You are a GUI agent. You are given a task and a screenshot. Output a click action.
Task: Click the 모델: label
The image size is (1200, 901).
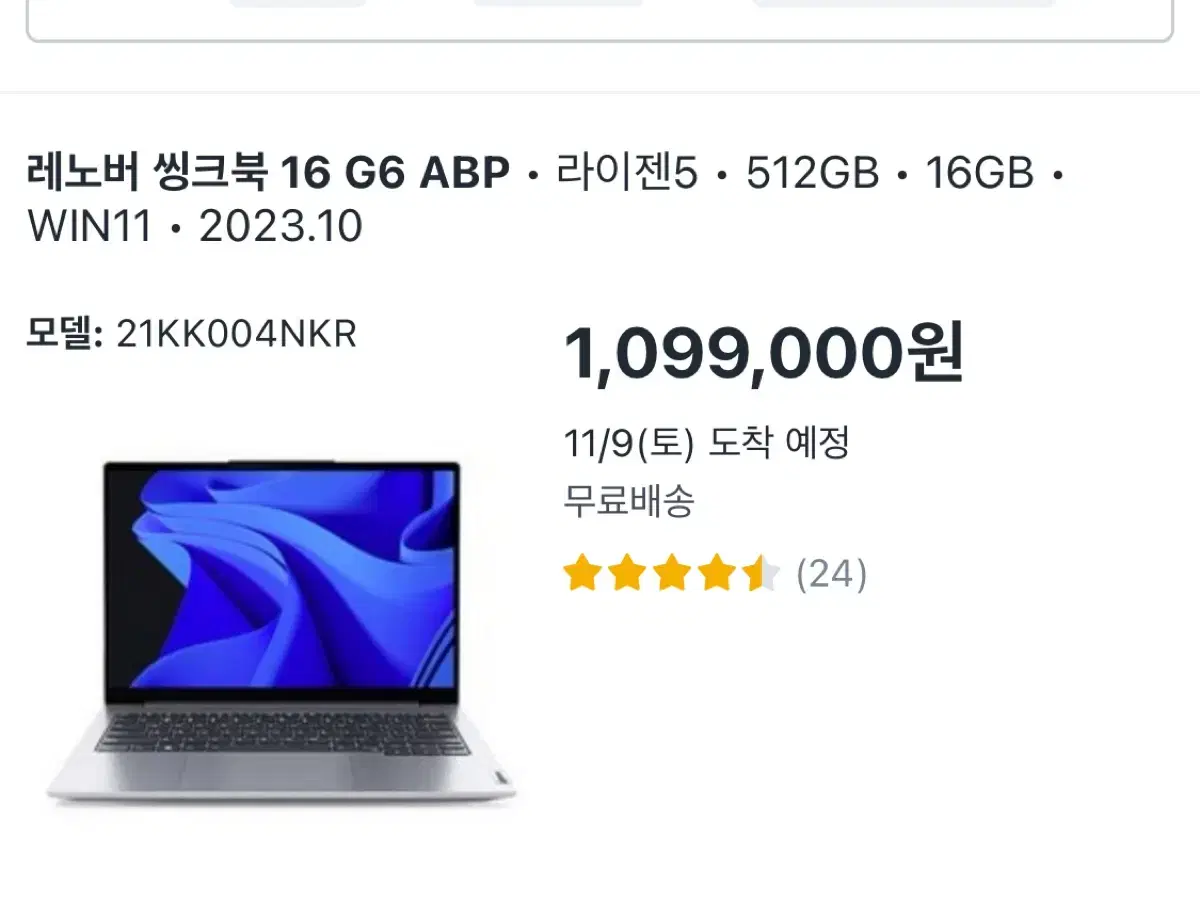pyautogui.click(x=65, y=334)
